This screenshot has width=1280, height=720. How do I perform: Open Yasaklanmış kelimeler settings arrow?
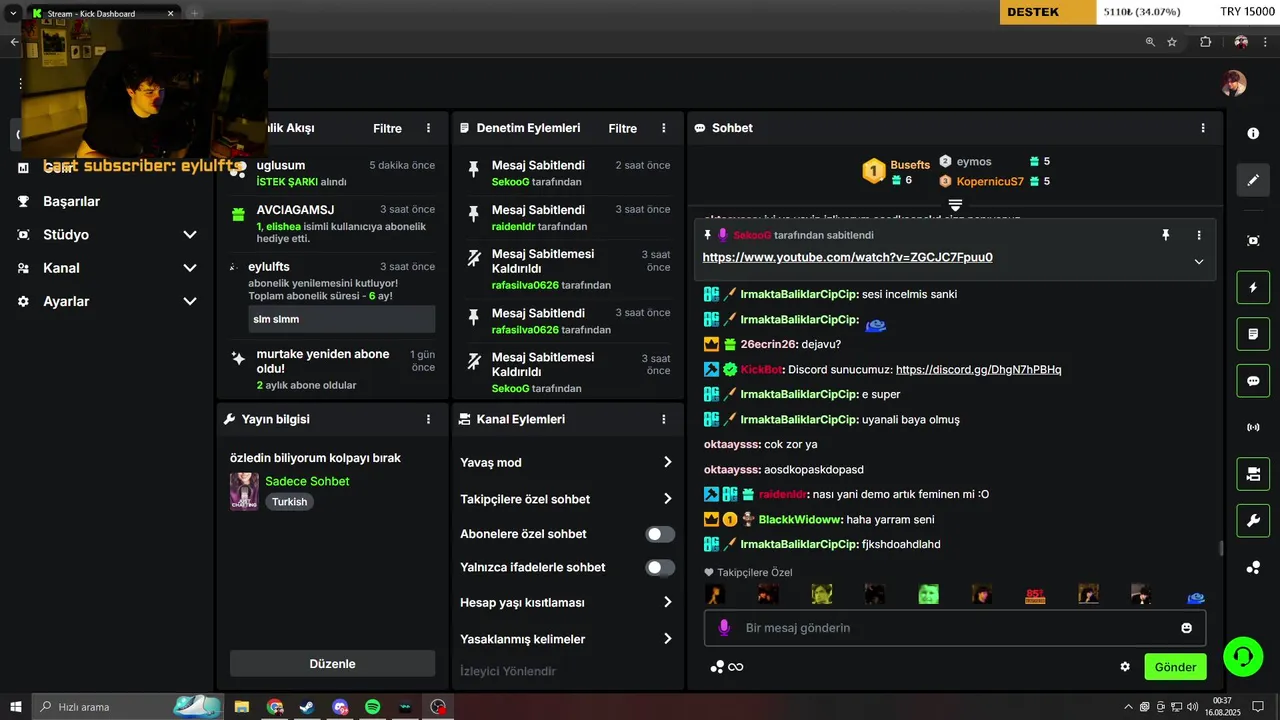point(668,639)
